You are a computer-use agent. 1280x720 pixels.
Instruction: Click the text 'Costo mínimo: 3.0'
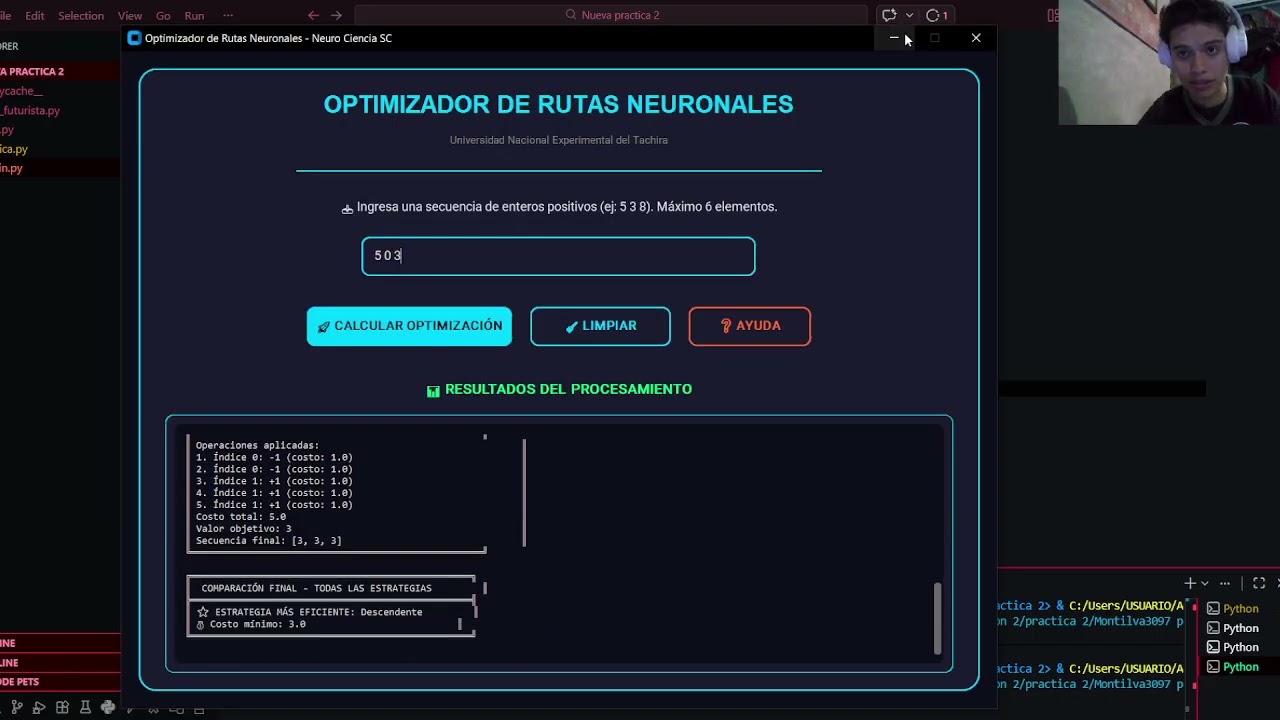251,624
